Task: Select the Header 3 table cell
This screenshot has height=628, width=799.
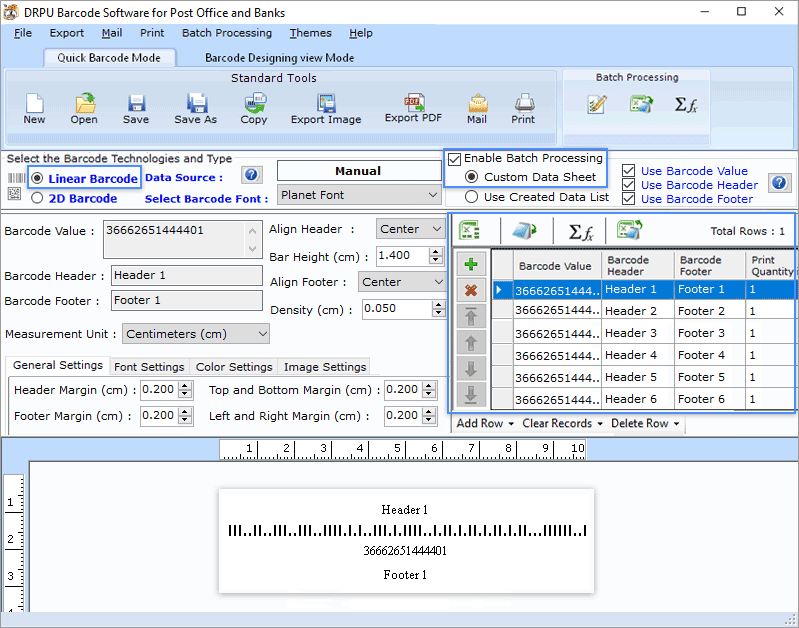Action: [x=637, y=333]
